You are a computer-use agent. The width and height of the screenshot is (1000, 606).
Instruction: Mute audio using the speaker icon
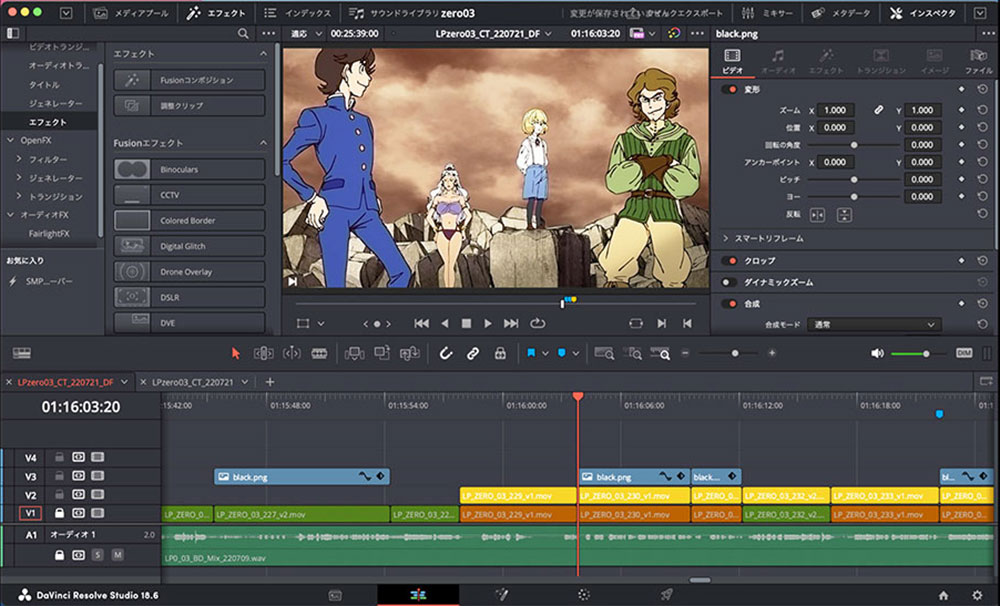click(x=878, y=353)
